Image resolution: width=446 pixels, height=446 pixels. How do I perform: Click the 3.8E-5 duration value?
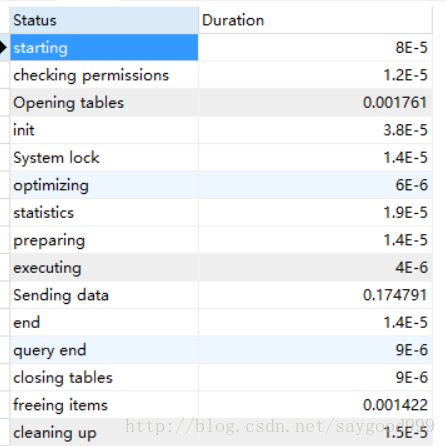click(x=315, y=130)
